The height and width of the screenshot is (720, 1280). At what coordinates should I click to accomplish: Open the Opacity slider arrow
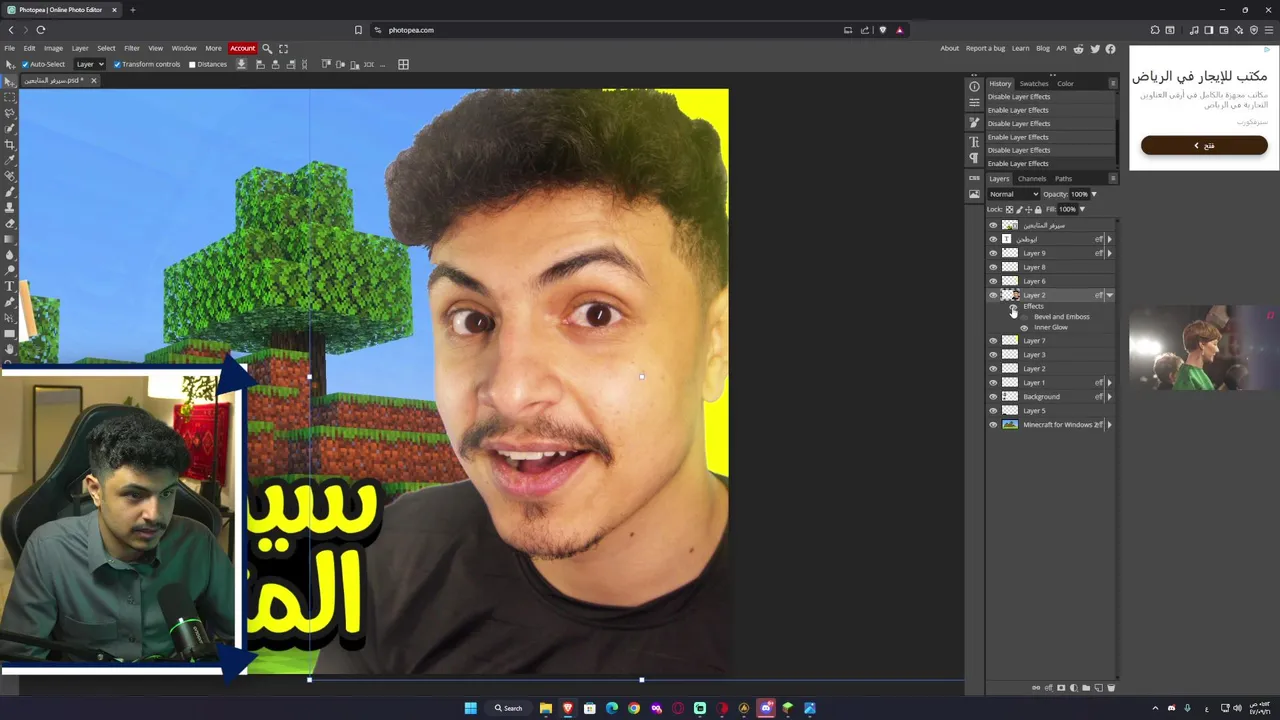coord(1094,194)
